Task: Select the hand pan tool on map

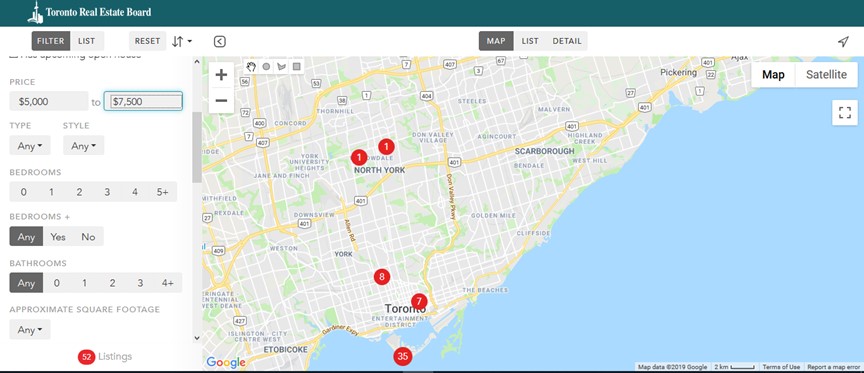Action: click(x=251, y=67)
